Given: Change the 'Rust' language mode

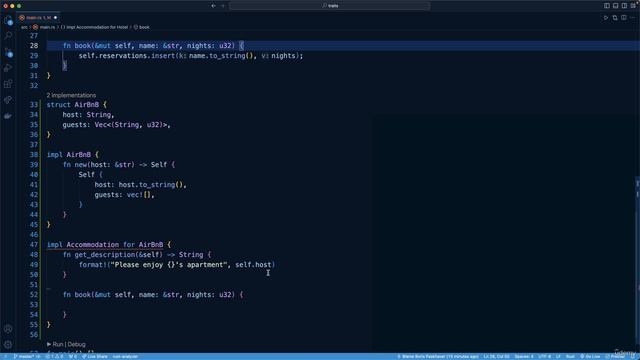Looking at the screenshot, I should pos(570,356).
